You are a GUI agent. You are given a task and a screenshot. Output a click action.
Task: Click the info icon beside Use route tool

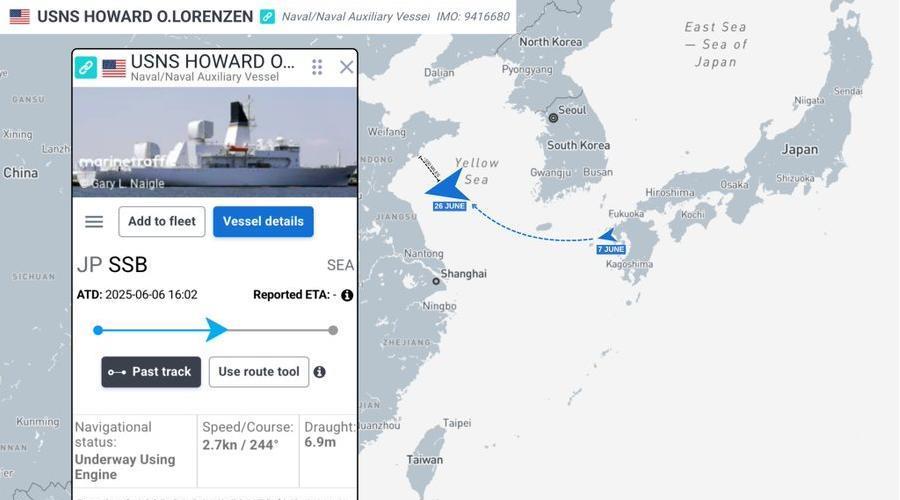320,372
